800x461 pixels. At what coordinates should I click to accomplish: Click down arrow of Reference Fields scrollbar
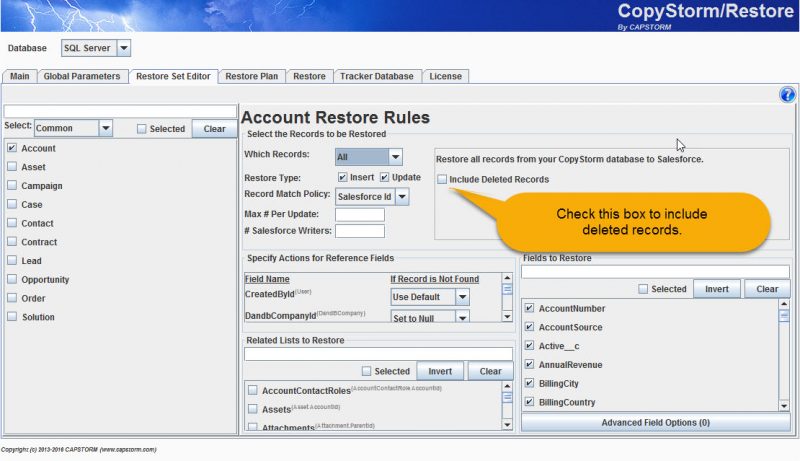(507, 317)
